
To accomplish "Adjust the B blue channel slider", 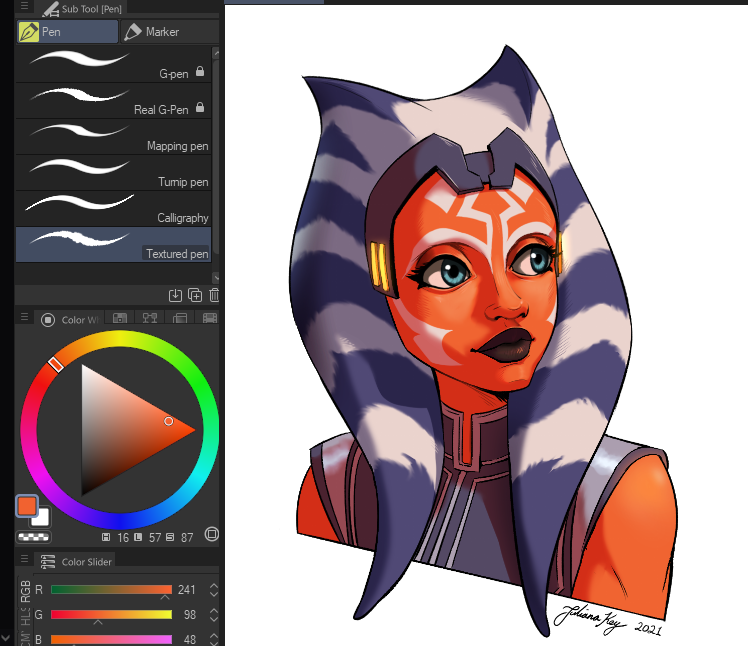I will point(111,639).
